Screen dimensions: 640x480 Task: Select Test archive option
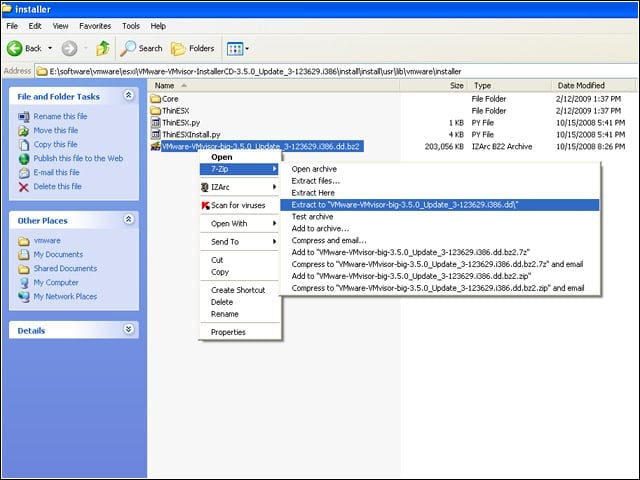[440, 217]
